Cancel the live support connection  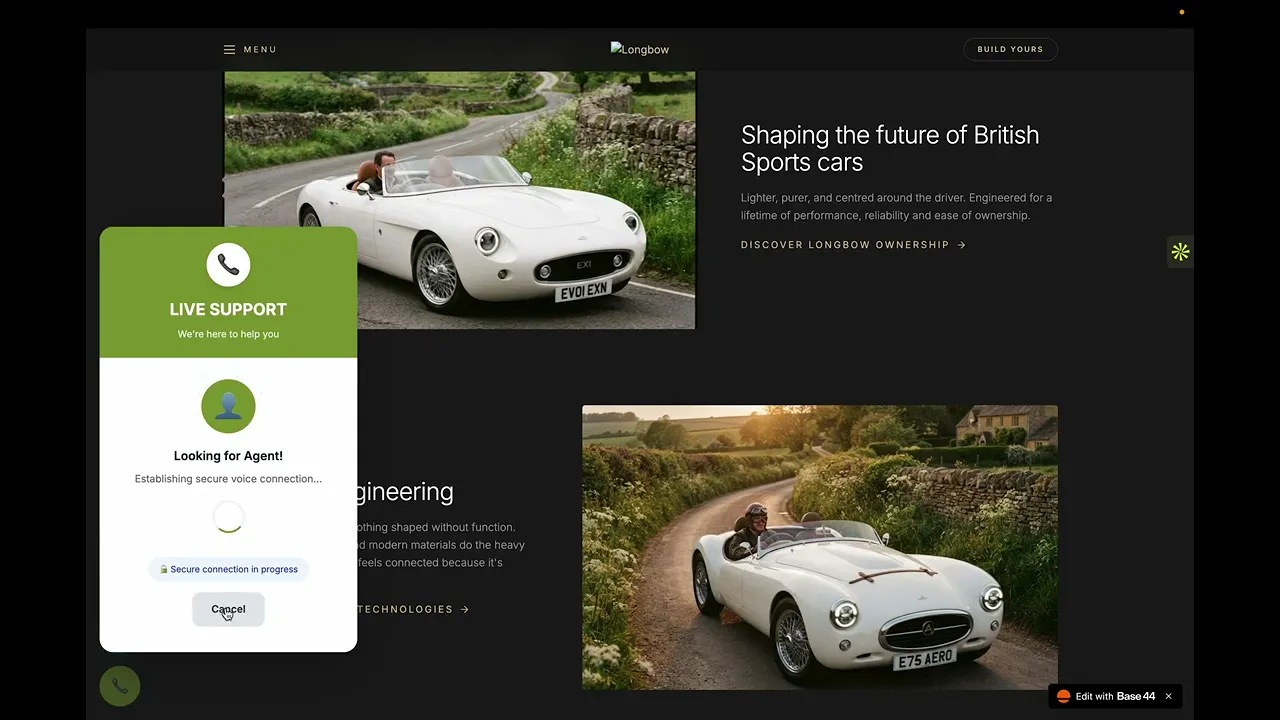tap(228, 609)
